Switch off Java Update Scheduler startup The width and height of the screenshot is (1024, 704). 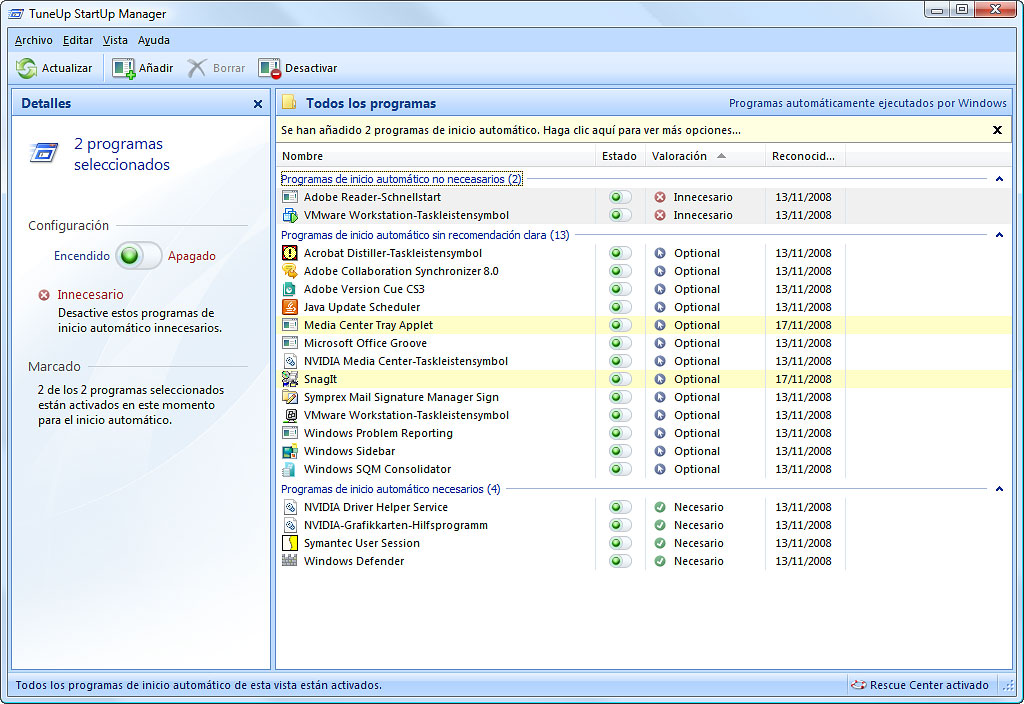(x=620, y=307)
